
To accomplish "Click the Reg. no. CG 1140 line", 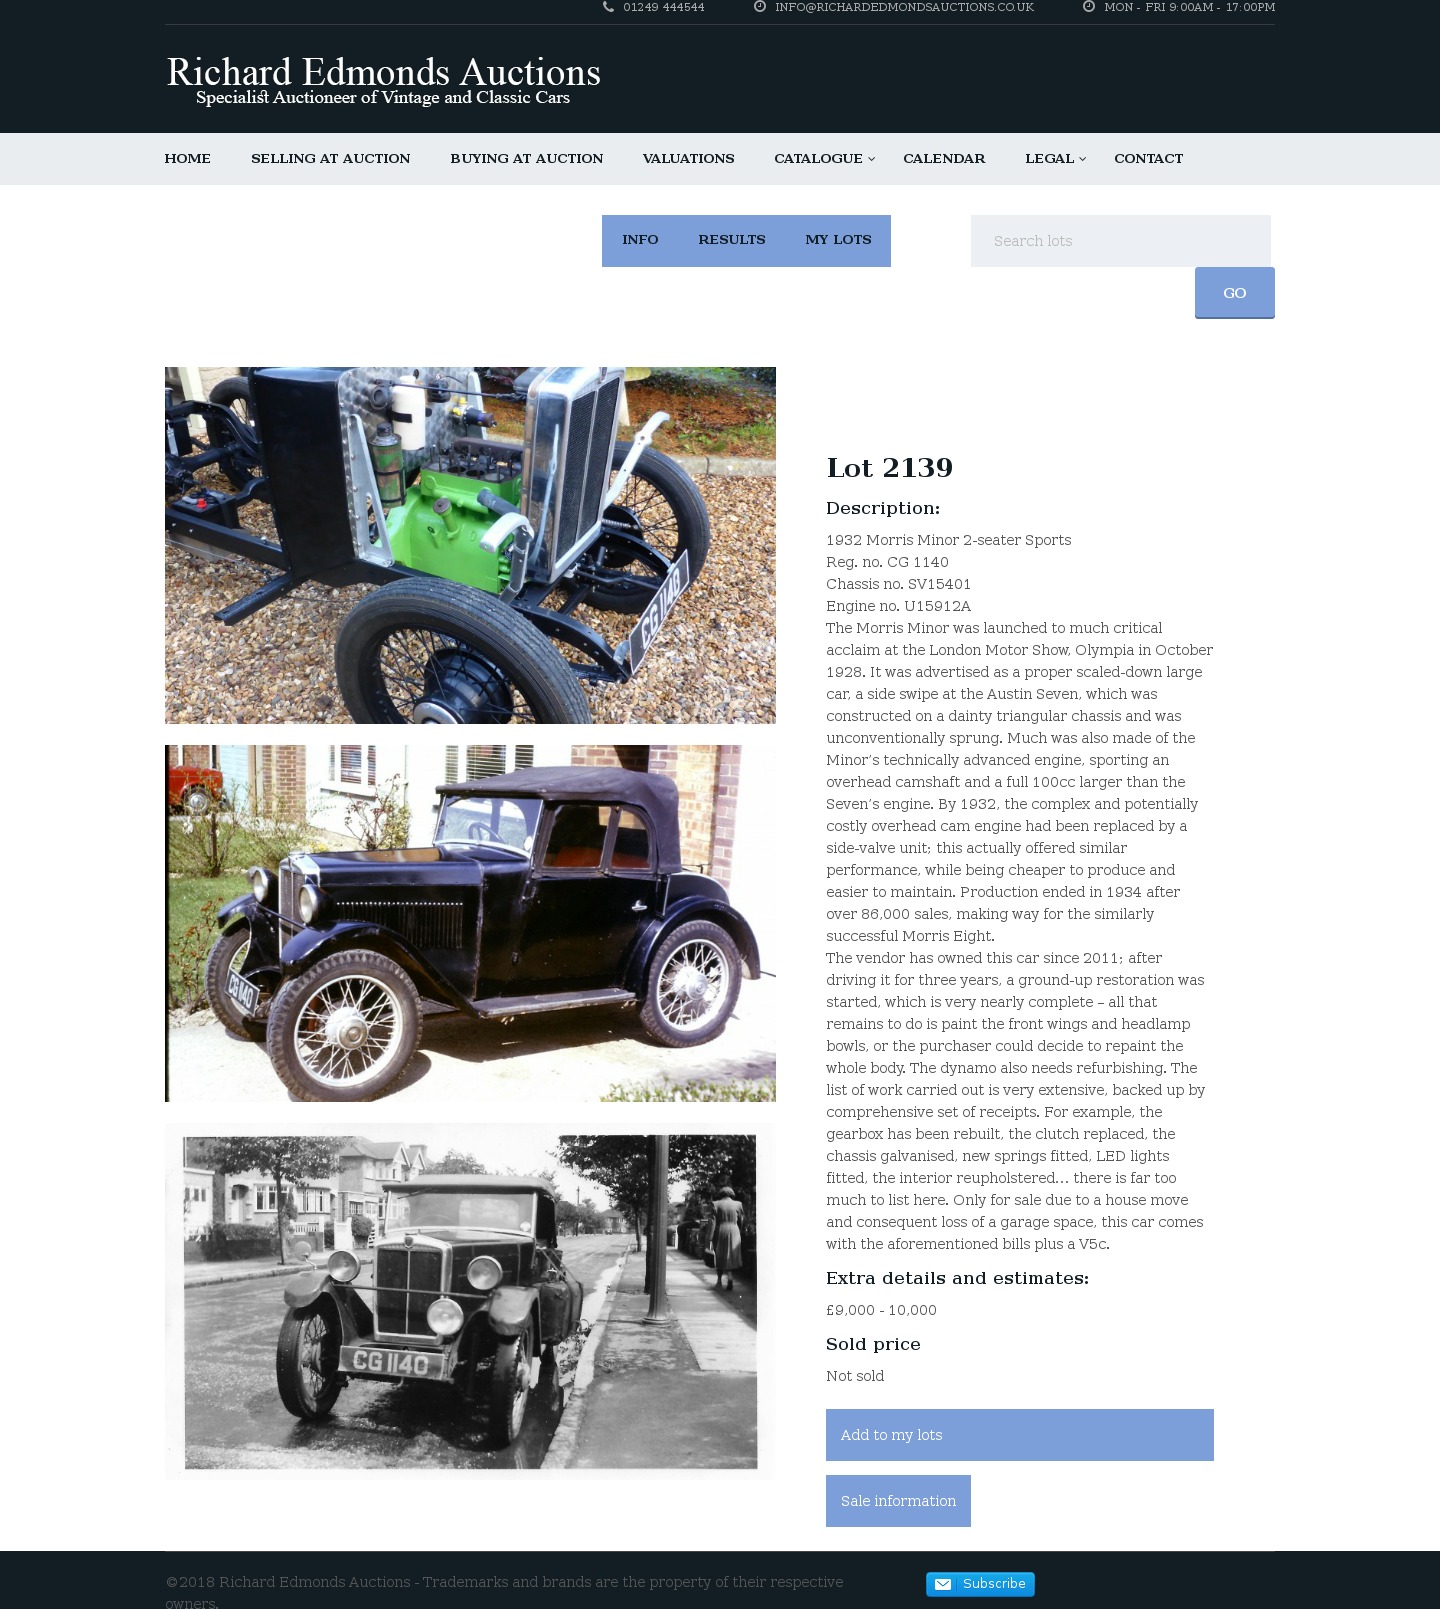I will [x=887, y=562].
